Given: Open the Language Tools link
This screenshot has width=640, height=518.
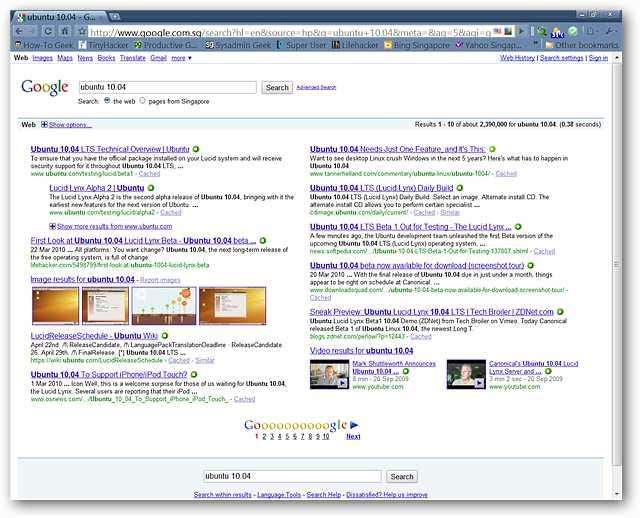Looking at the screenshot, I should pyautogui.click(x=279, y=494).
